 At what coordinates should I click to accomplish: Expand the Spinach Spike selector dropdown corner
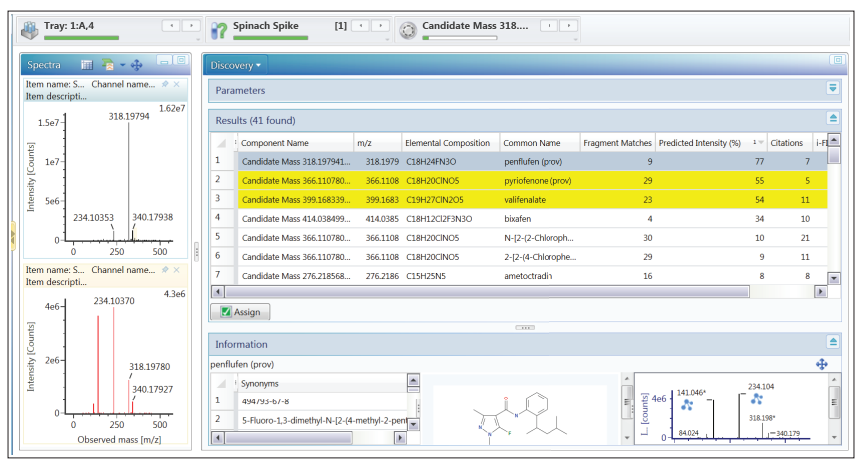387,40
